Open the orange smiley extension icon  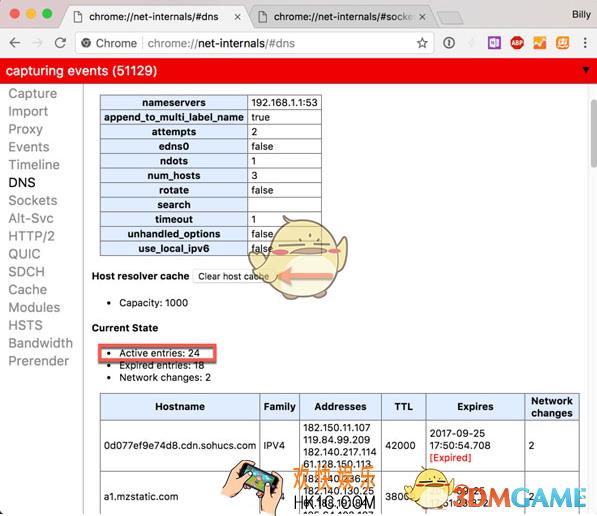click(x=562, y=43)
